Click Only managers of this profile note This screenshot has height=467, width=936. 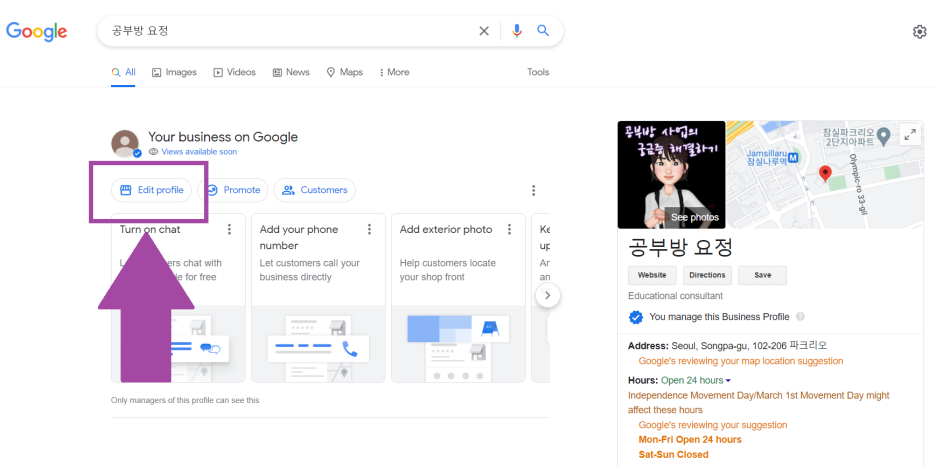click(185, 400)
